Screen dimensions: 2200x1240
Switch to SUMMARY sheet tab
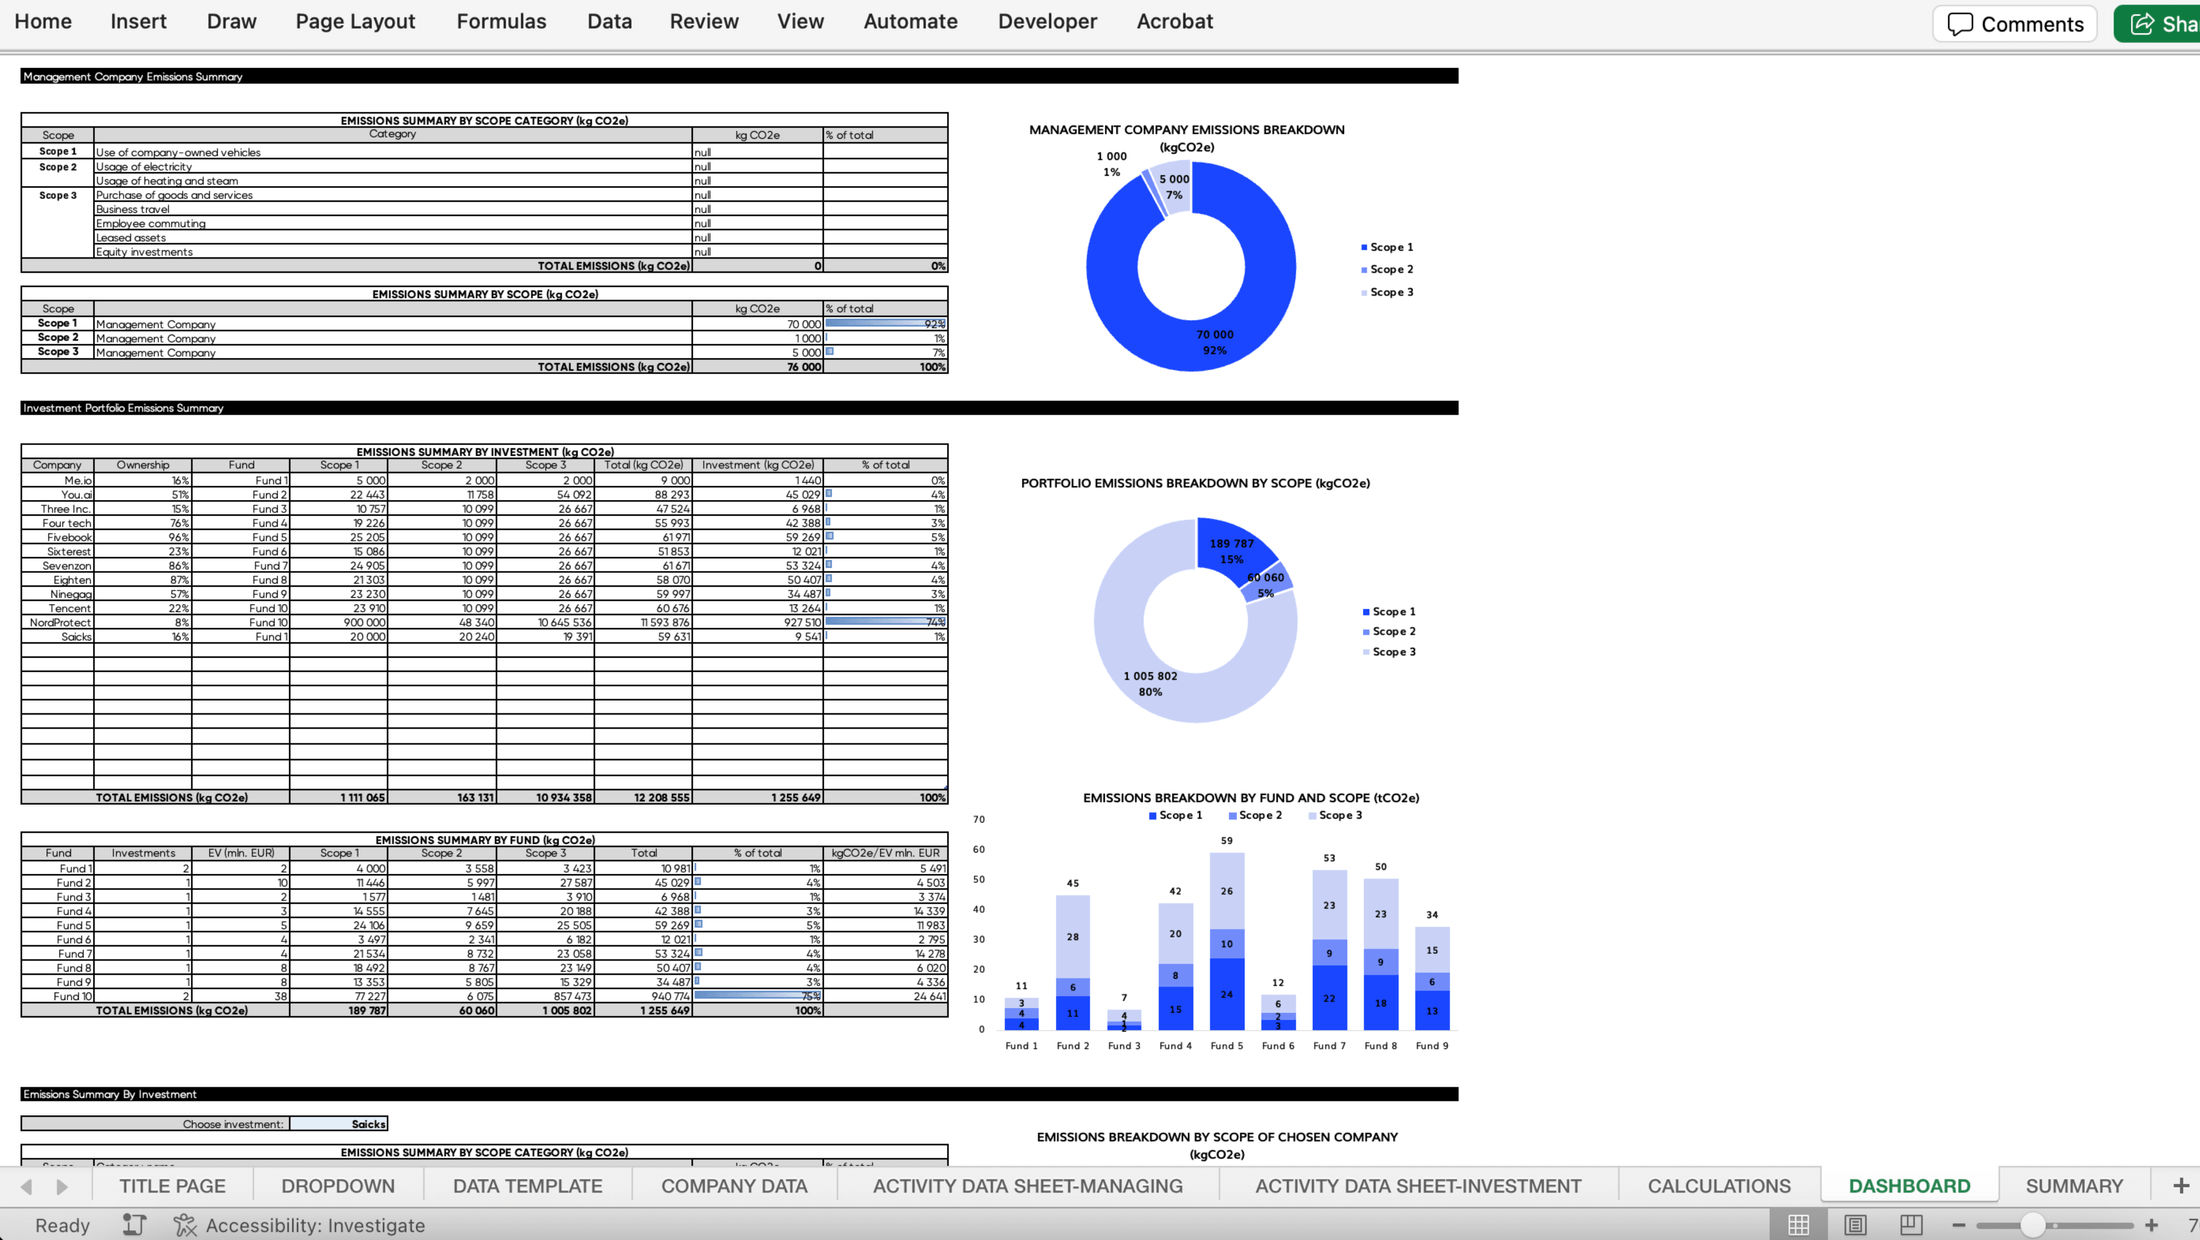2074,1186
